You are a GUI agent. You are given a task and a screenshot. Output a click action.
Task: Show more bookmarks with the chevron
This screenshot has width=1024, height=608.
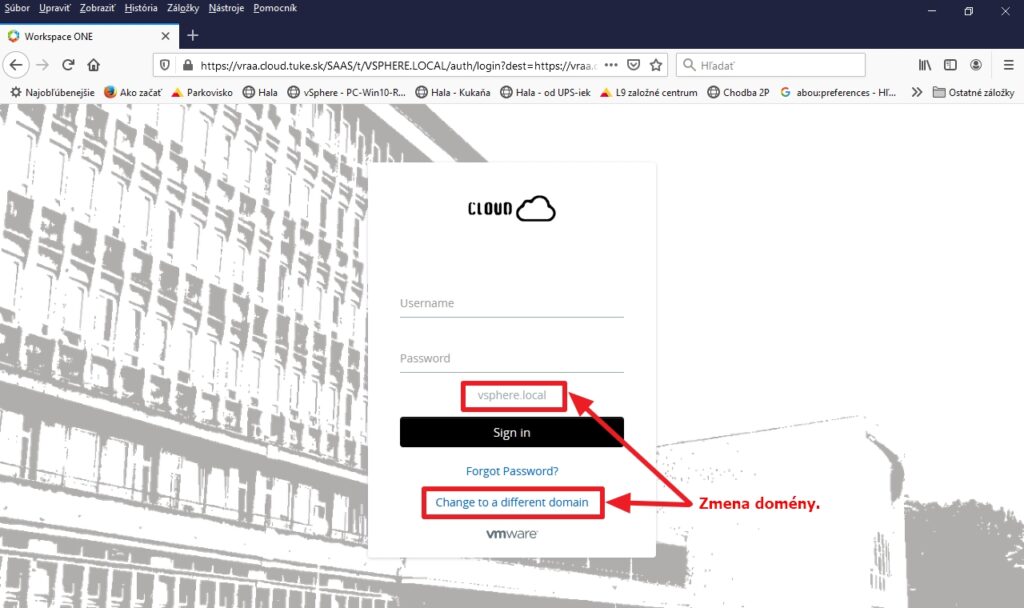pyautogui.click(x=916, y=92)
